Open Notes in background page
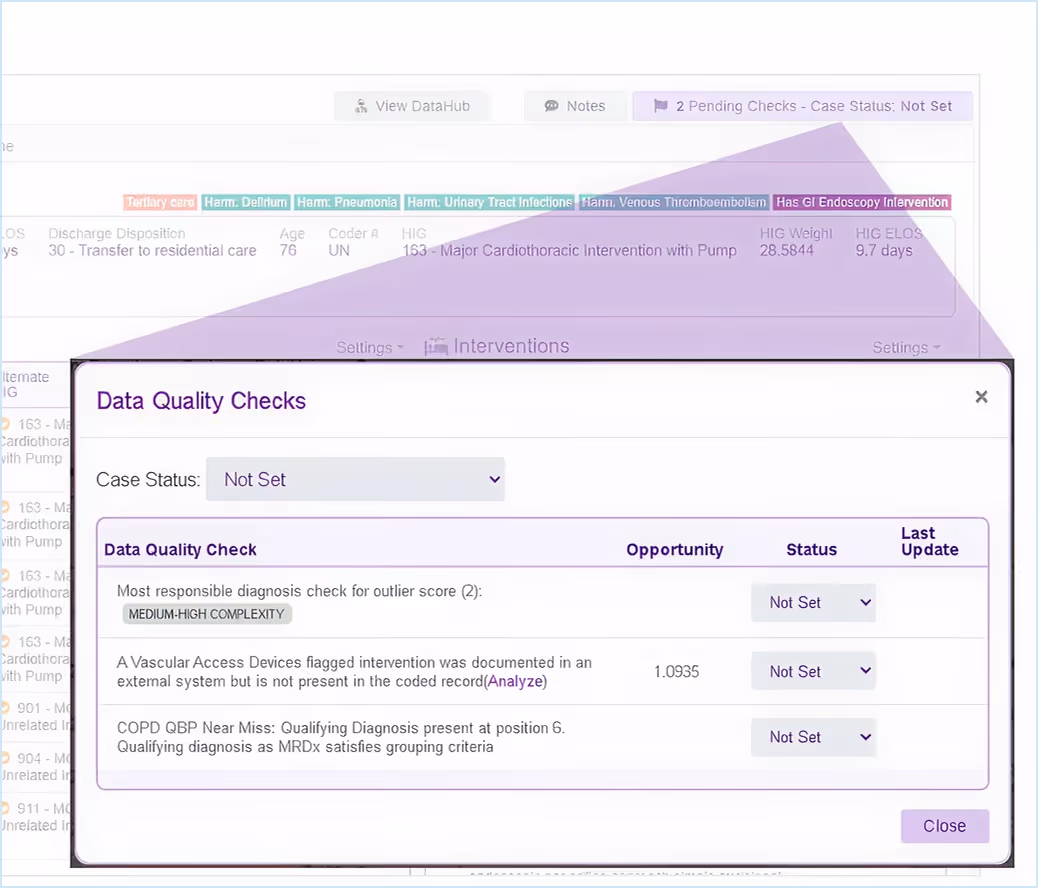Screen dimensions: 1038x888 (x=575, y=106)
